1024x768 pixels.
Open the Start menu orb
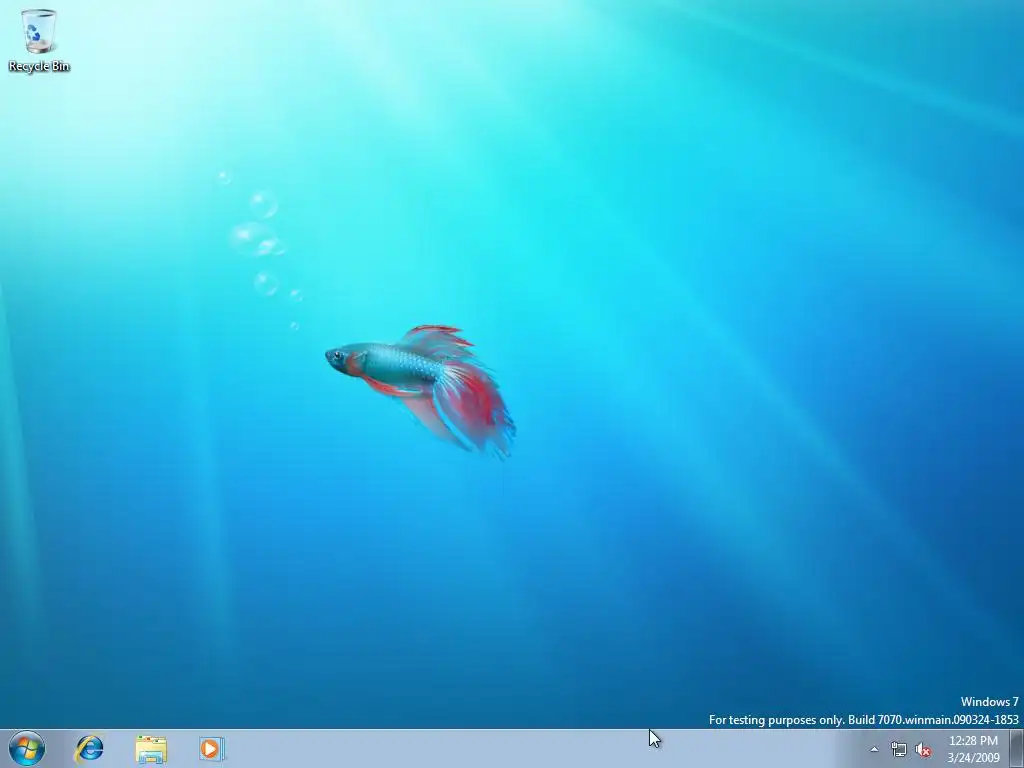pyautogui.click(x=27, y=748)
